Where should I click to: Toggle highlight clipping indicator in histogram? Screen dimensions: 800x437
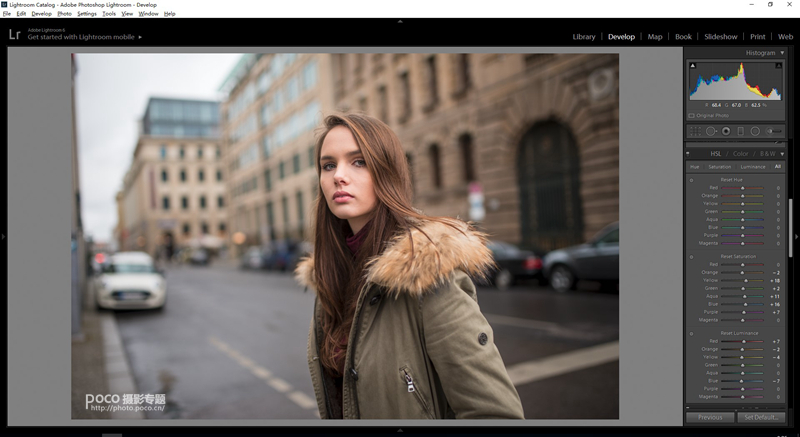coord(779,66)
